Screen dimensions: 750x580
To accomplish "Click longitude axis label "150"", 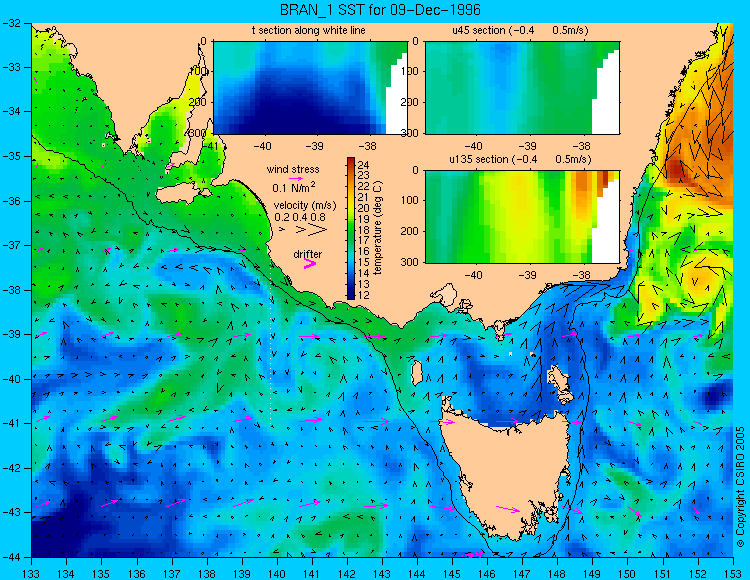I will click(x=628, y=574).
